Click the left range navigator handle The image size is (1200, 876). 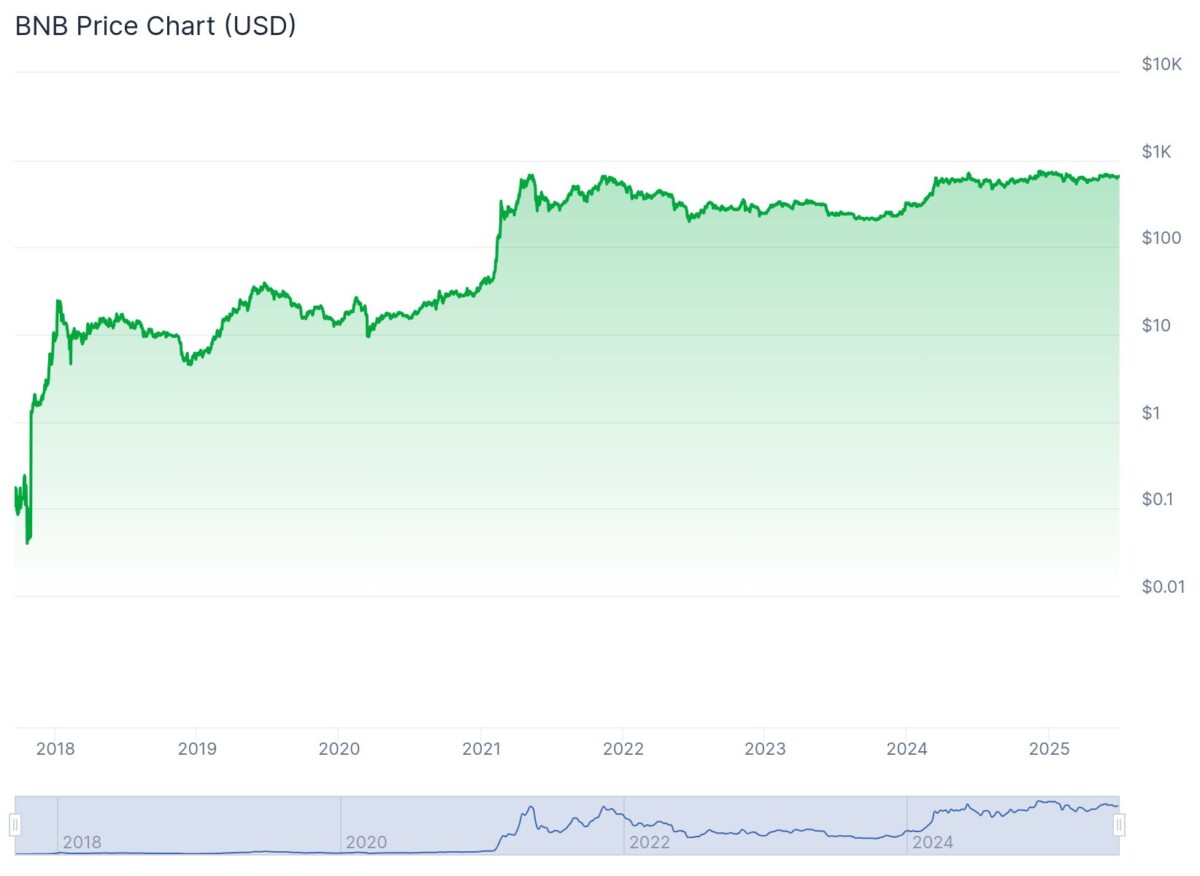point(15,825)
